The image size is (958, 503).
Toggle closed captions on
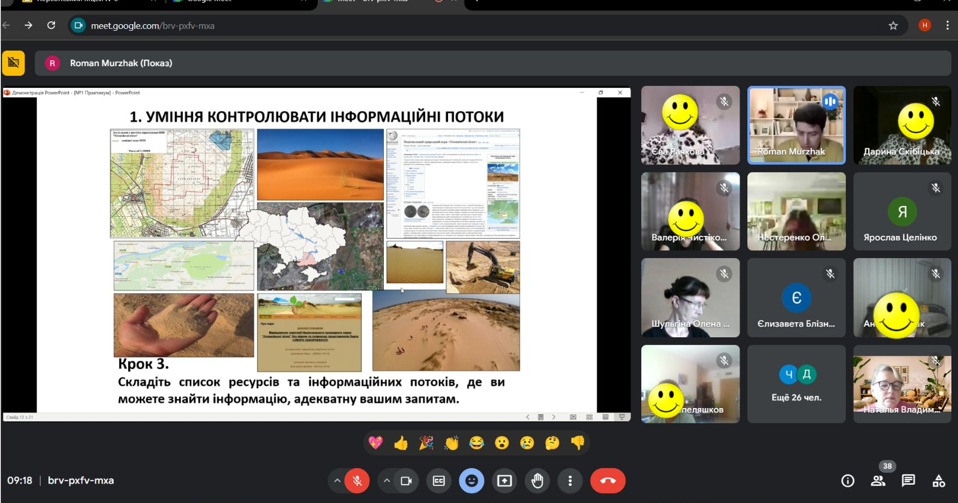[x=439, y=481]
